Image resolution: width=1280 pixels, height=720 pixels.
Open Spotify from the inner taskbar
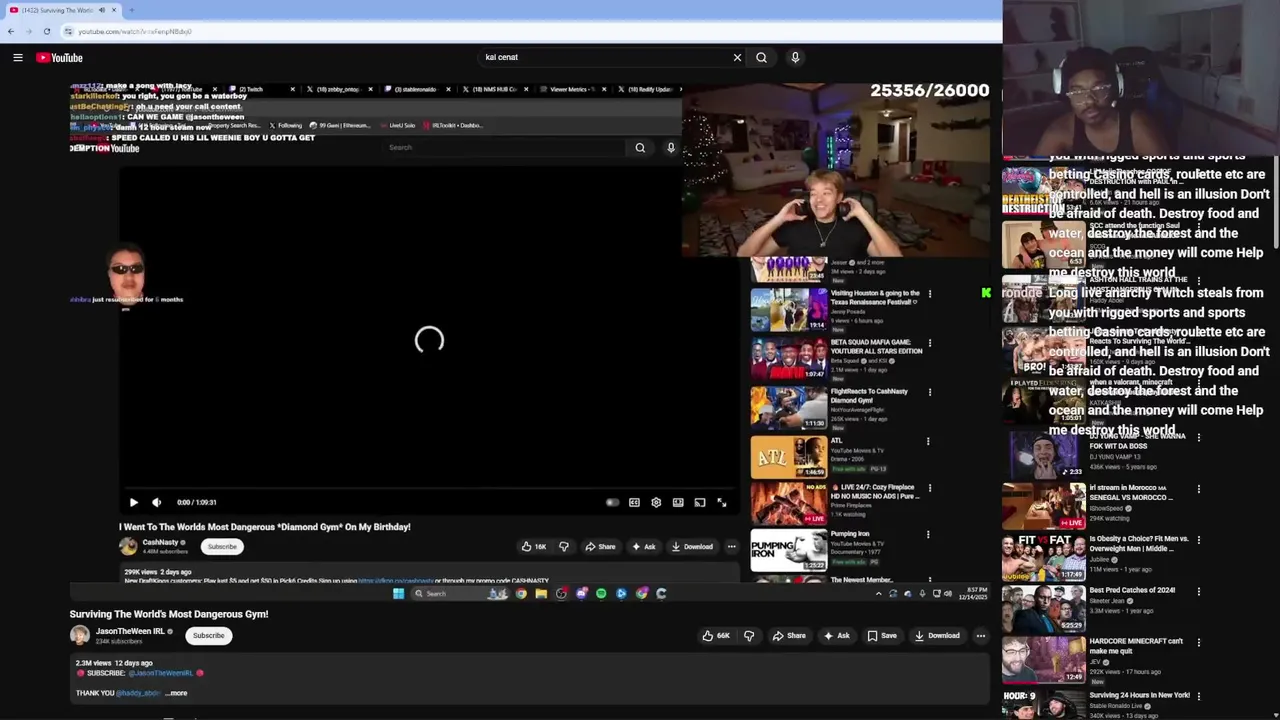tap(601, 594)
